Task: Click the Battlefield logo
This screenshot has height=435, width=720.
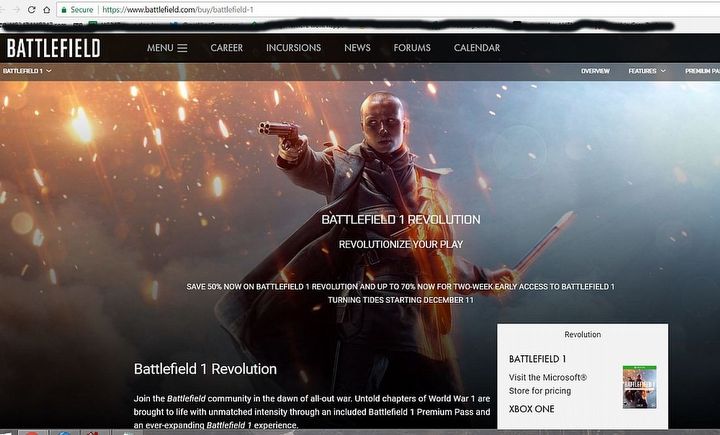Action: point(53,47)
